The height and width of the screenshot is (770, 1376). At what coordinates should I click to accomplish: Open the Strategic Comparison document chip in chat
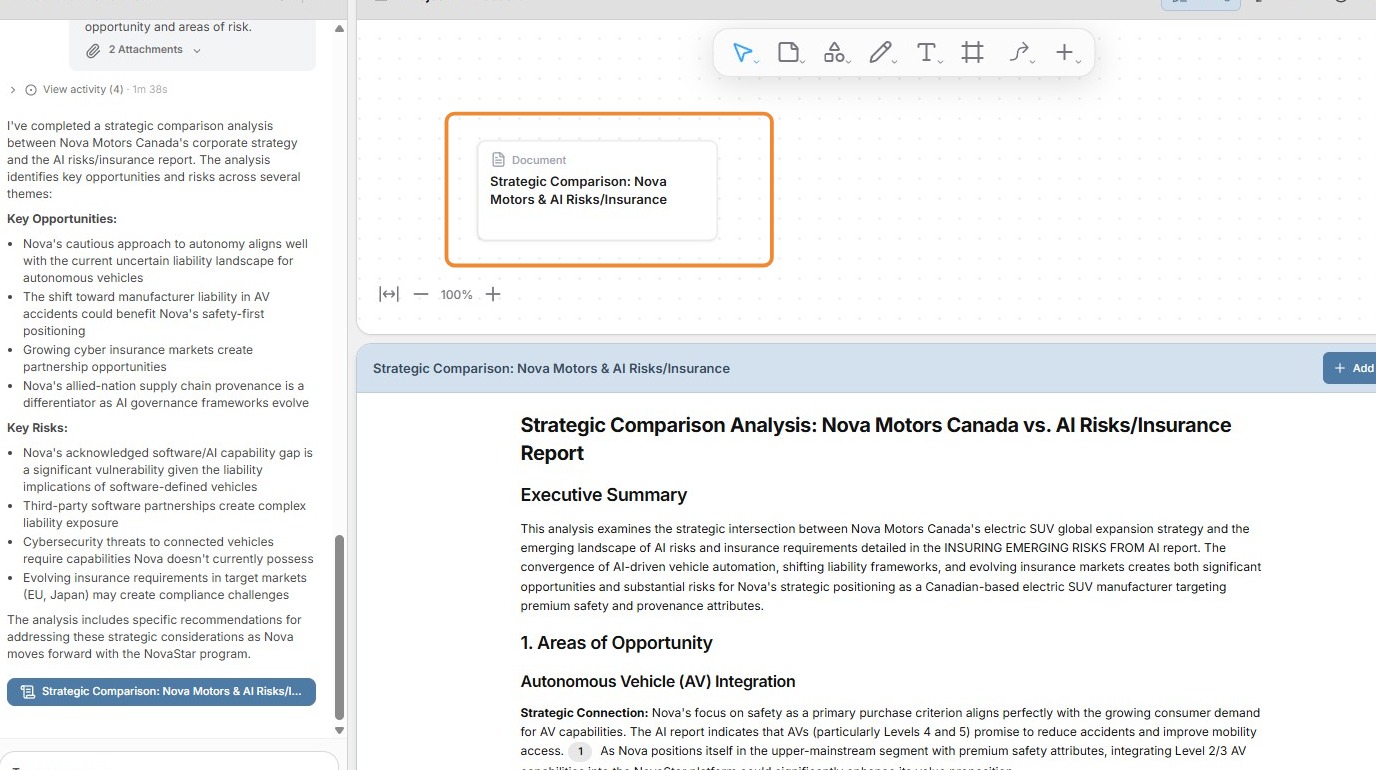point(161,692)
